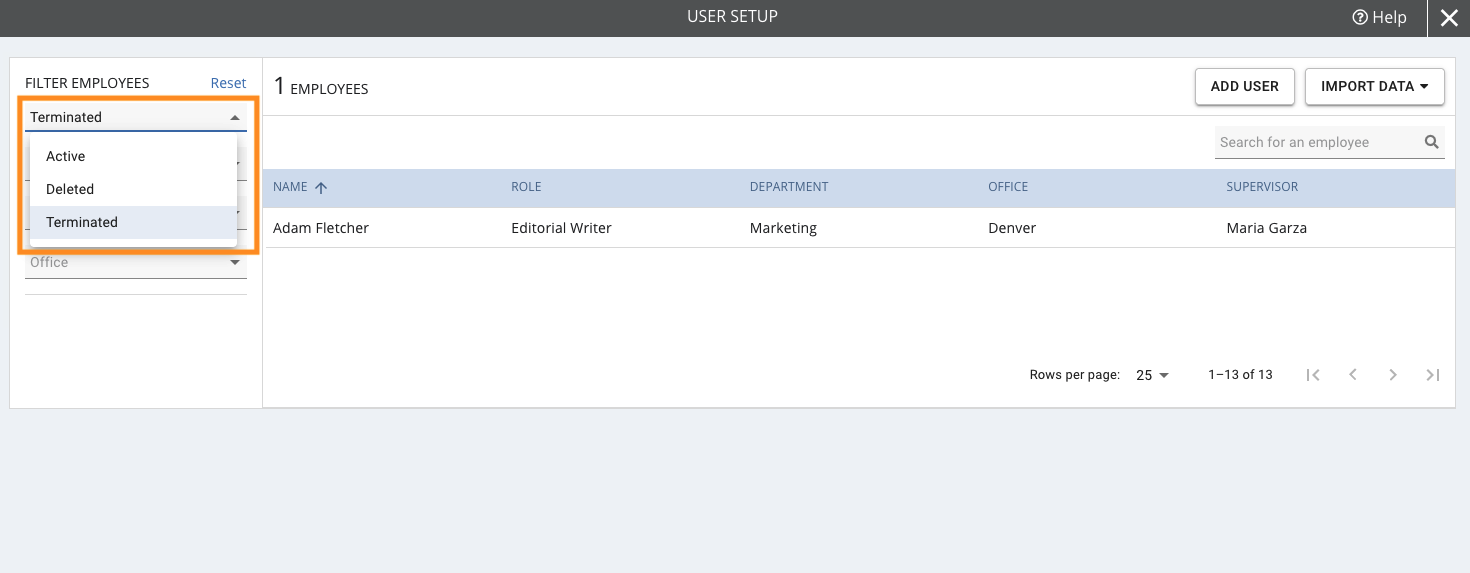Select the Active status option
This screenshot has width=1470, height=573.
click(133, 156)
